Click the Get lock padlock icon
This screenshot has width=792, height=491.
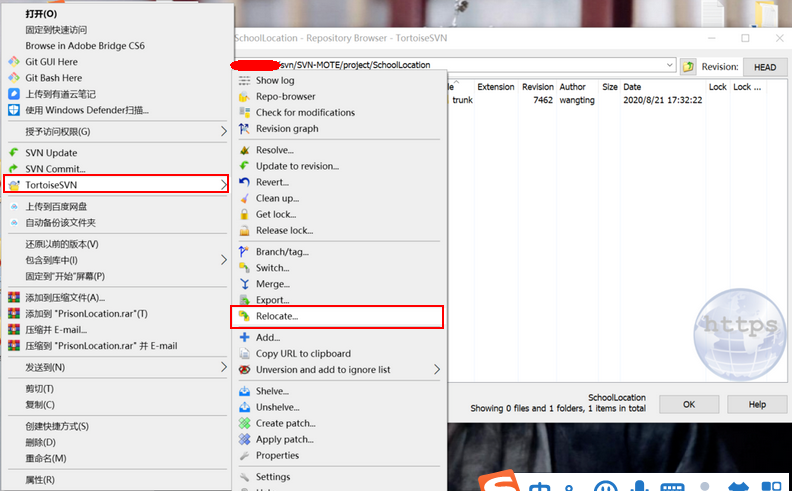[244, 215]
